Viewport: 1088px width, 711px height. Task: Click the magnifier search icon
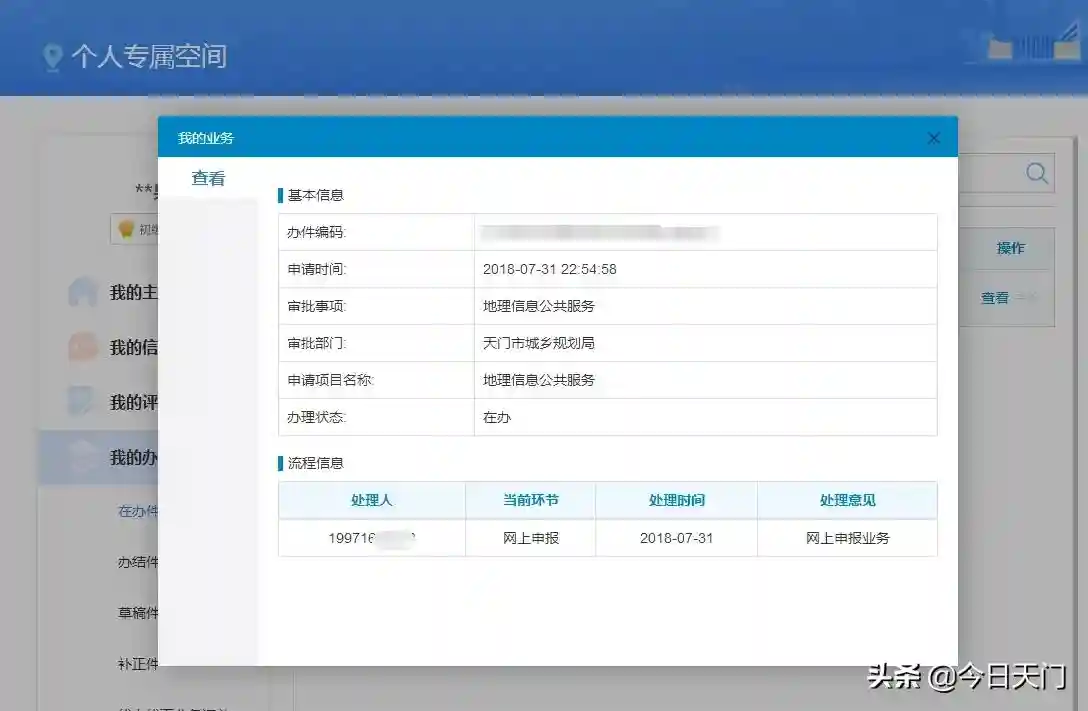(1037, 173)
